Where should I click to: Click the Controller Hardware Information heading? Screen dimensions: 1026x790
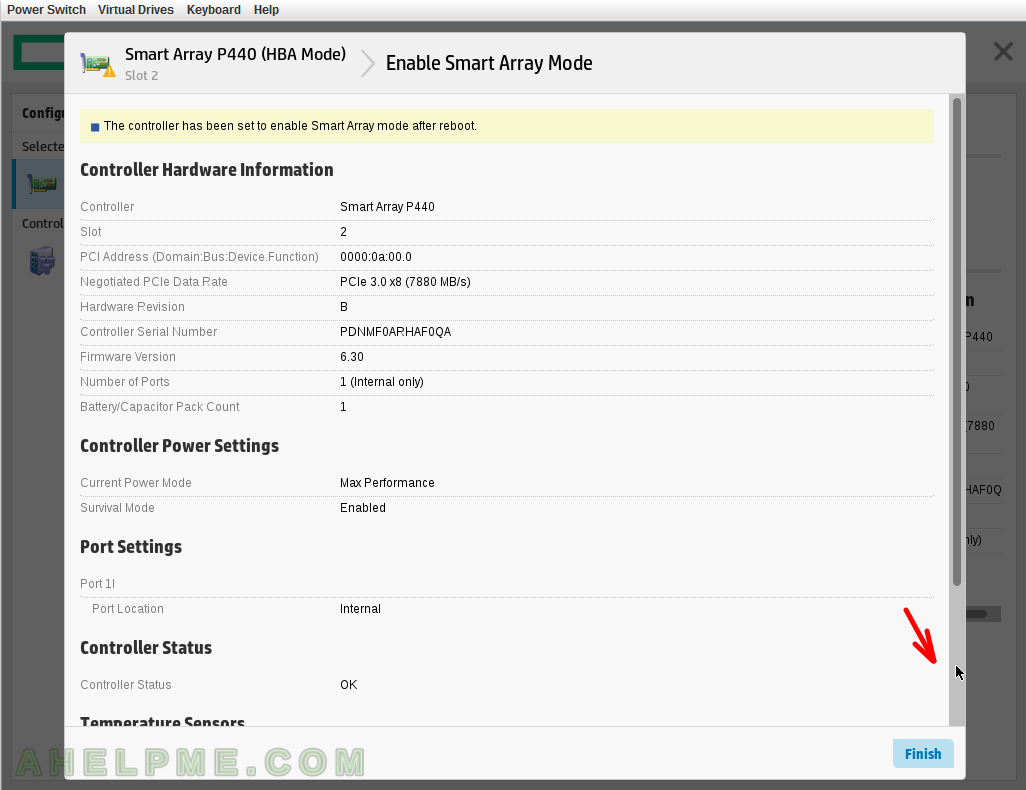207,170
